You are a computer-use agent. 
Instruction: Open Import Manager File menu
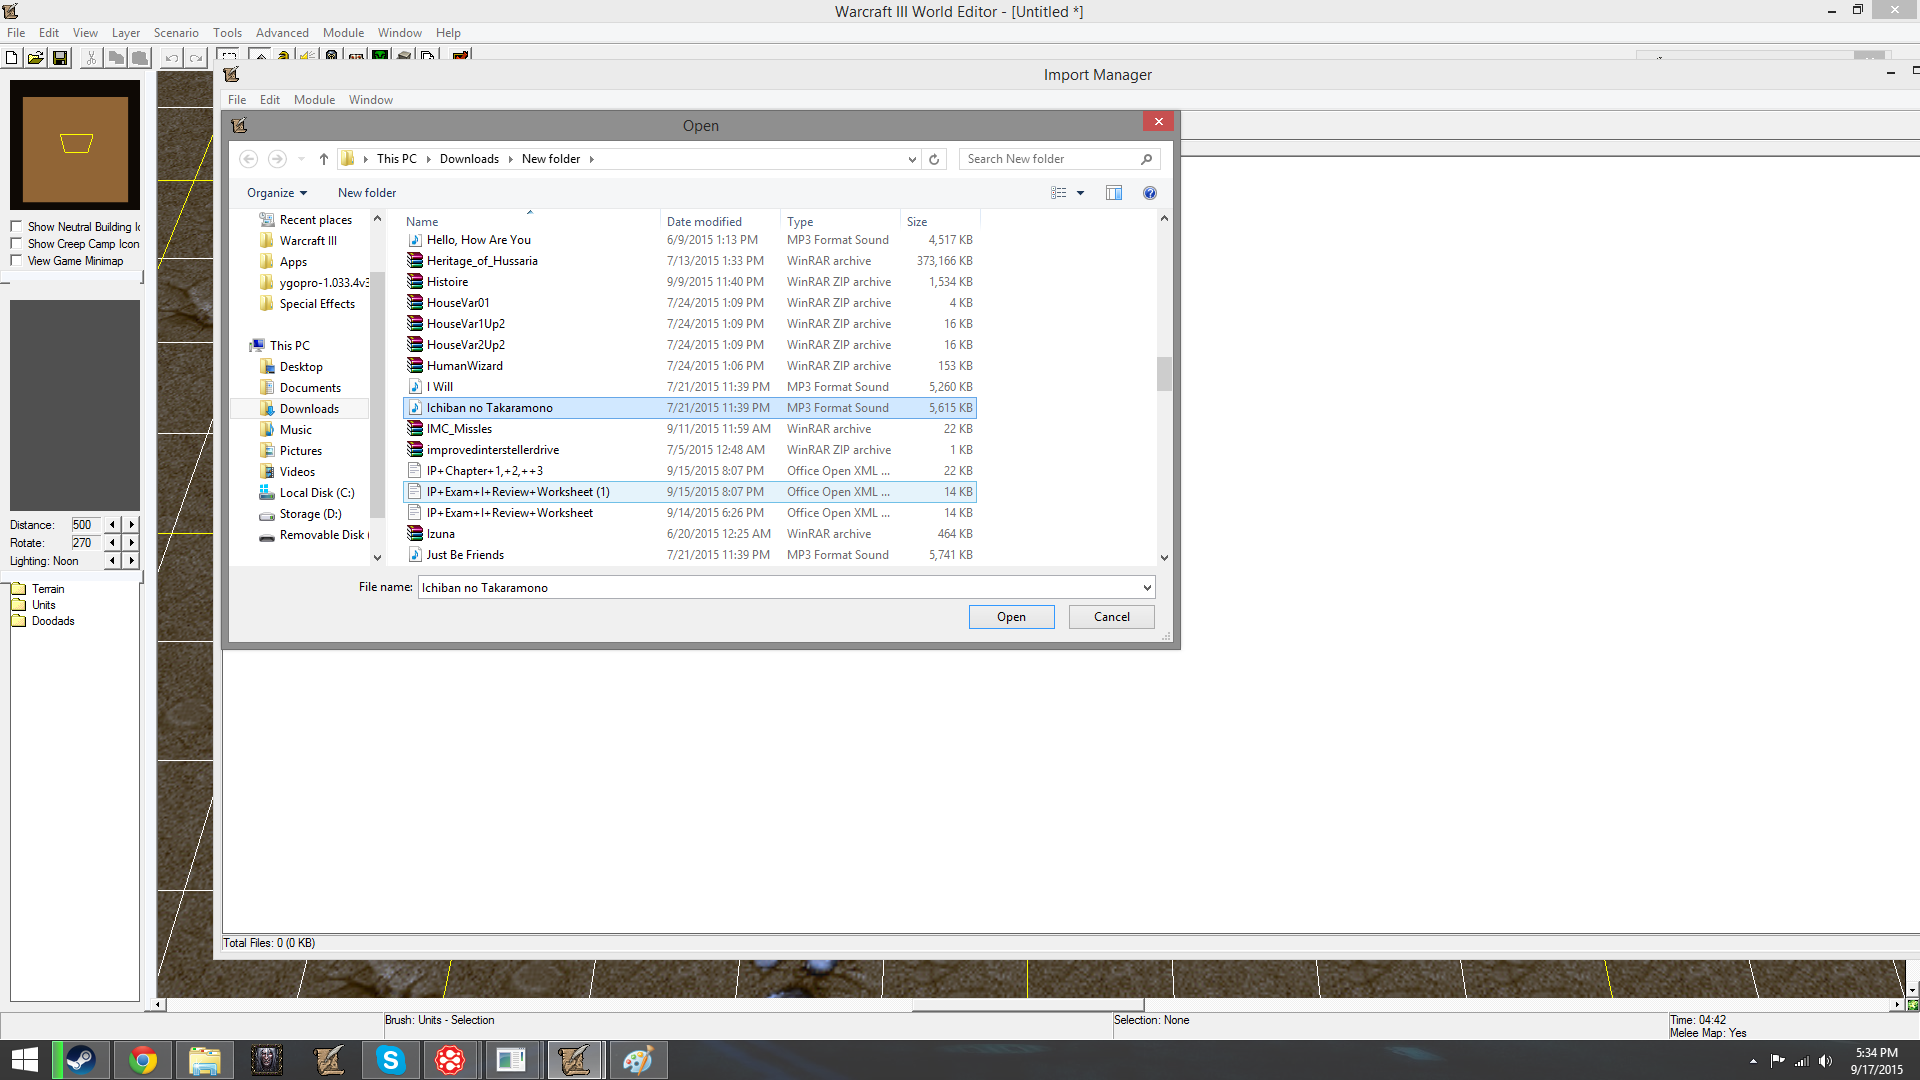click(237, 100)
